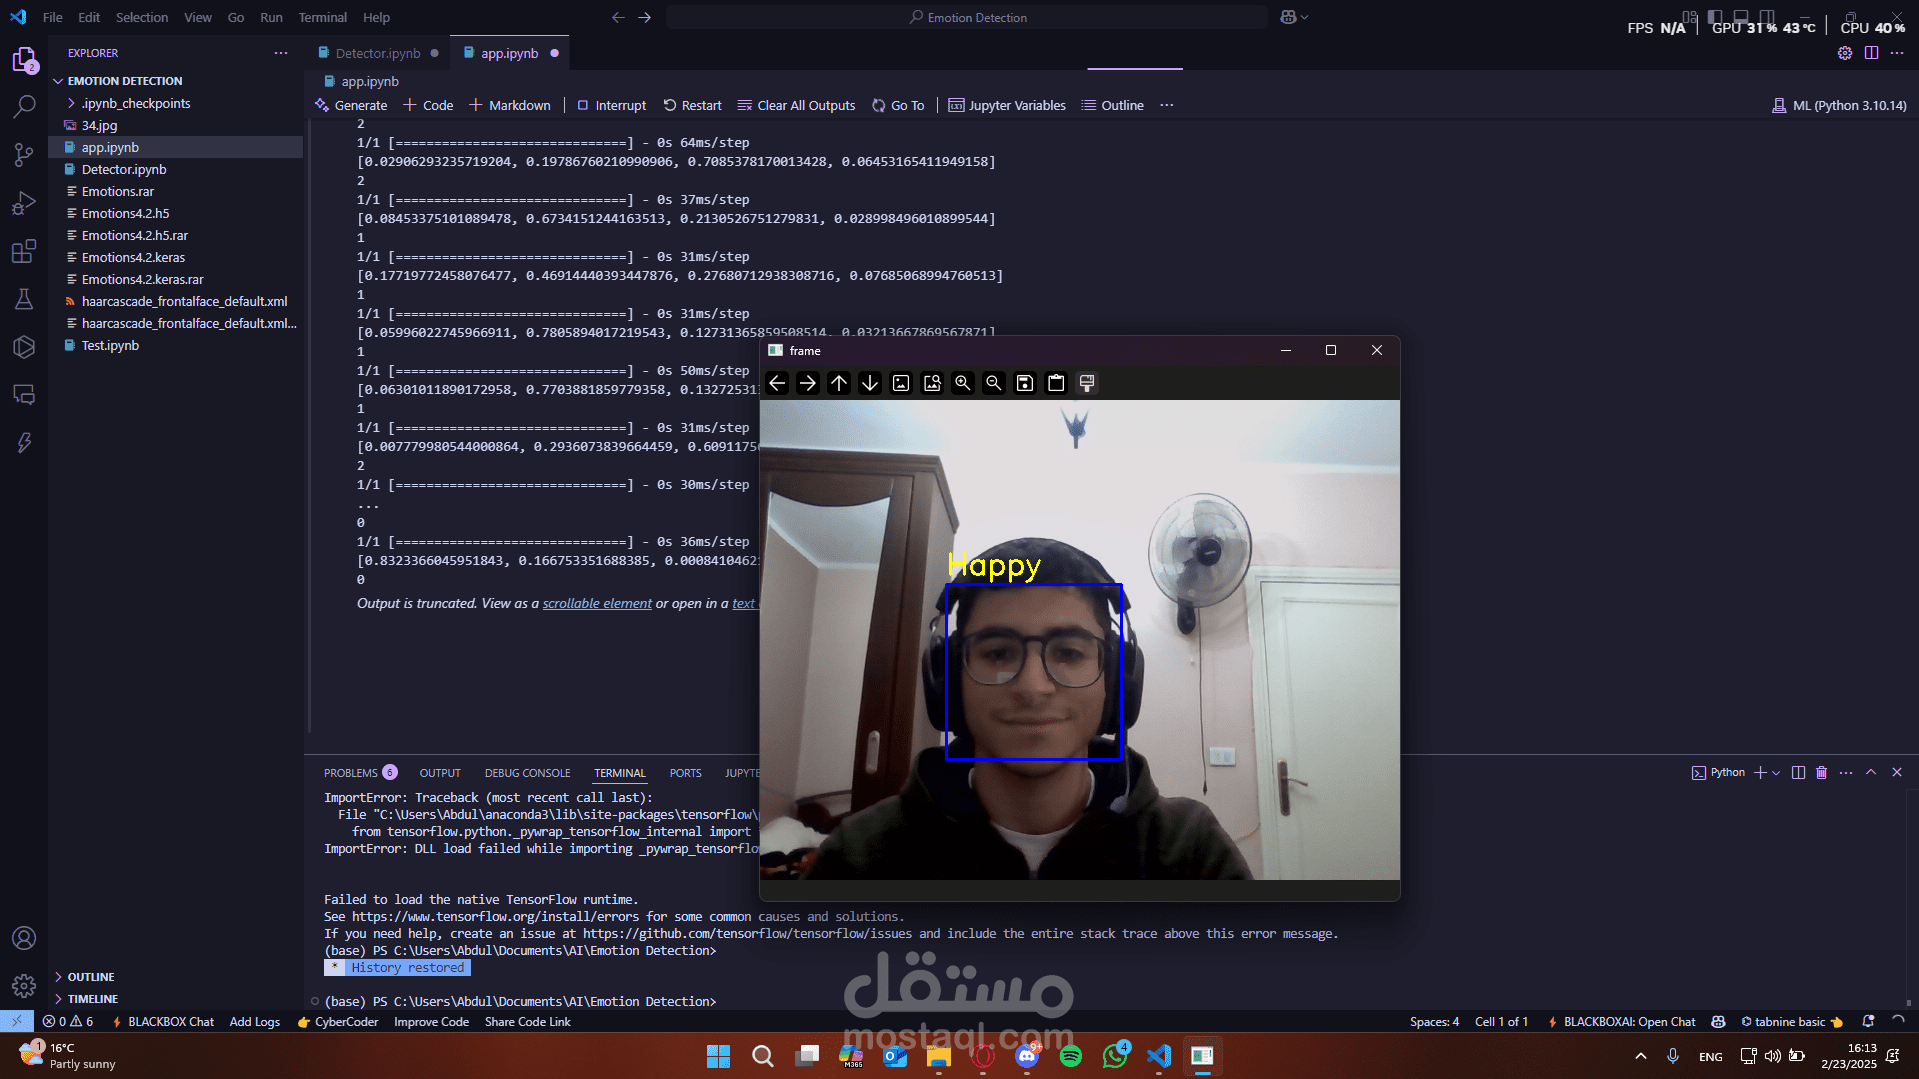Open the Testing flask view
Screen dimensions: 1919x1079
coord(24,299)
